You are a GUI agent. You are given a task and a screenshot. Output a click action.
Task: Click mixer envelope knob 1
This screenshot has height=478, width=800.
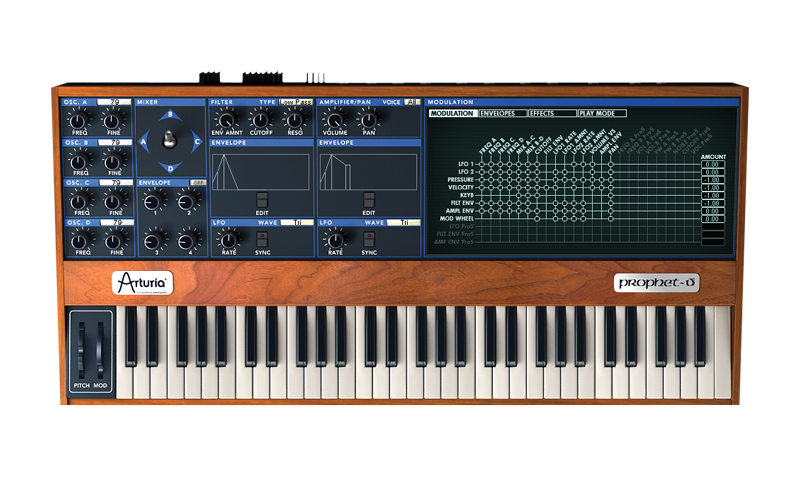click(x=153, y=202)
